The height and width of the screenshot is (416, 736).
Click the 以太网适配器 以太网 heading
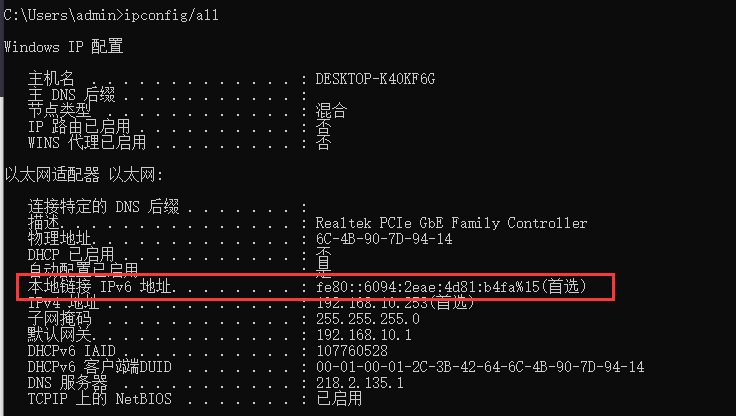(84, 175)
